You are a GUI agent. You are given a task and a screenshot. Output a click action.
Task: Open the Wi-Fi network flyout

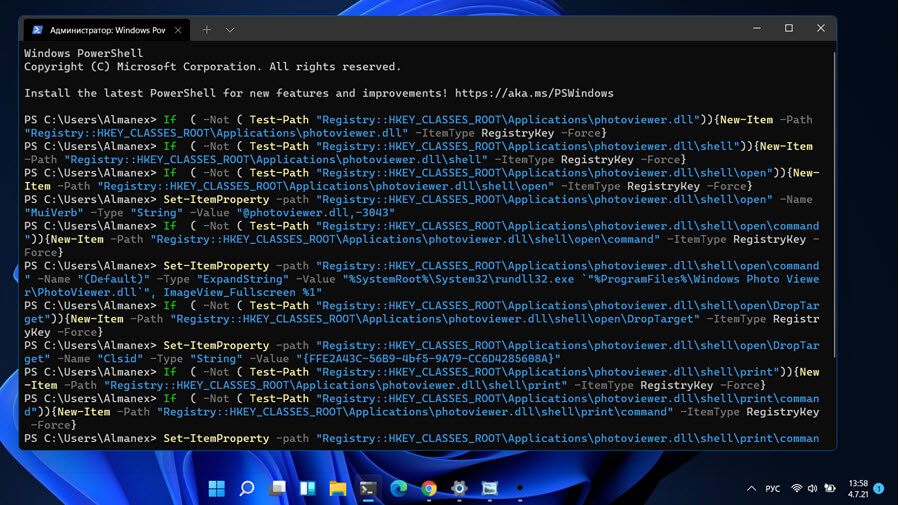point(796,489)
